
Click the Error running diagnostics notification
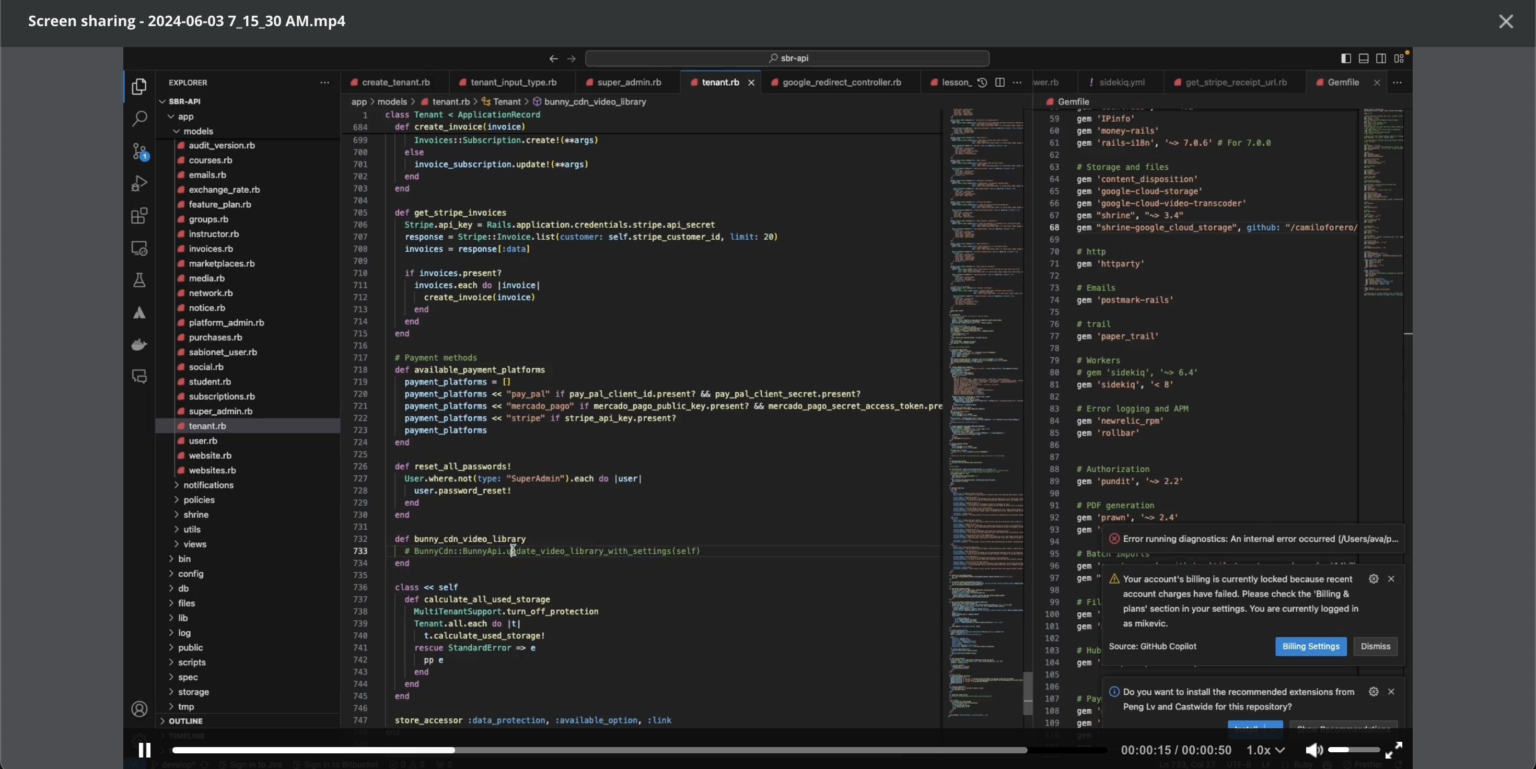pos(1253,538)
